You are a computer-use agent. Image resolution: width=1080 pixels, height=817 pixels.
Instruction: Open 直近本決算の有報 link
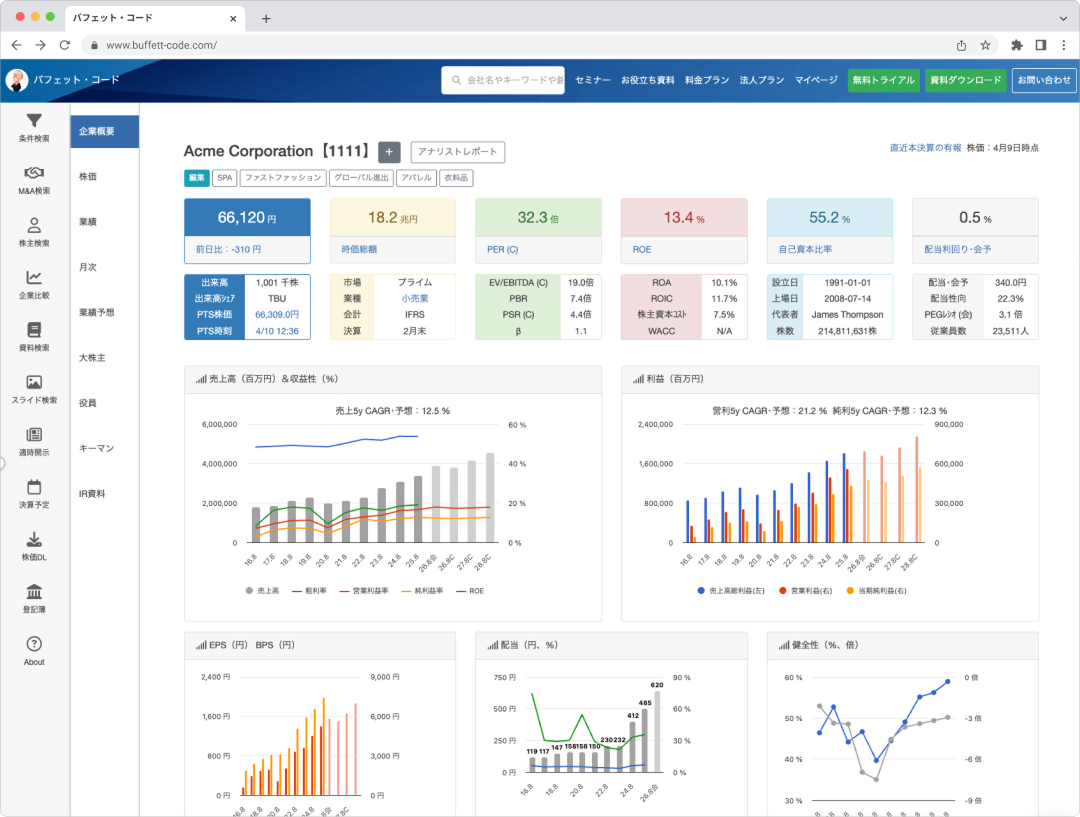(925, 148)
